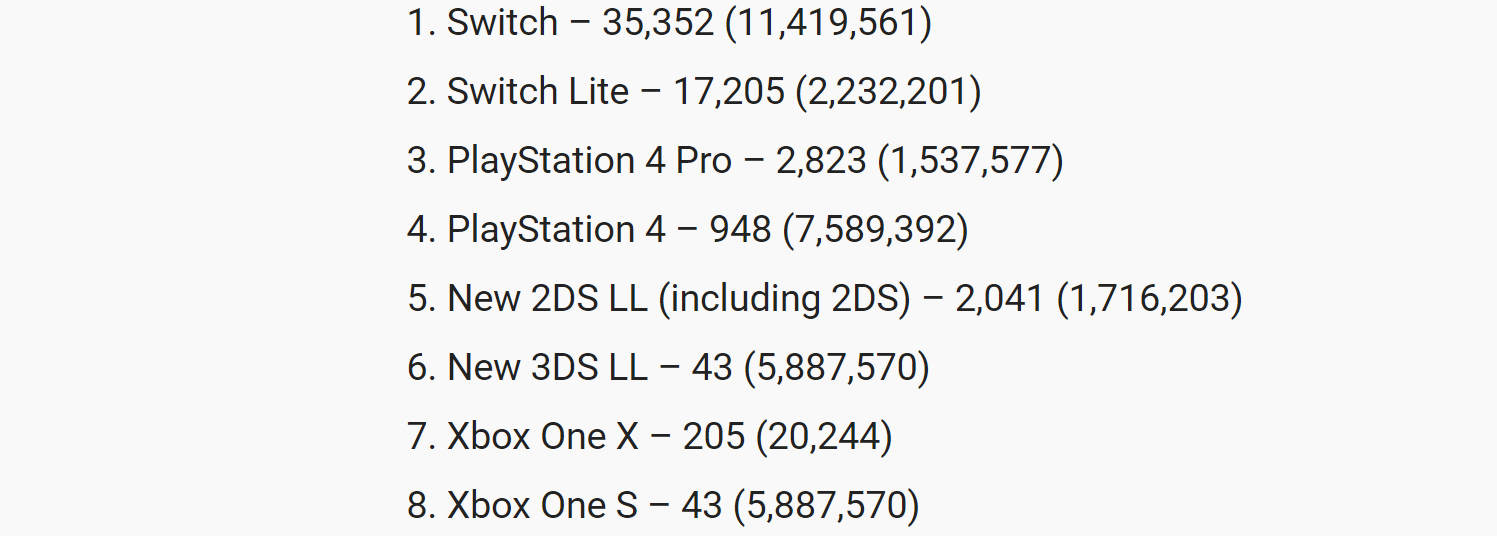Select the 7,589,392 PlayStation 4 total
Screen dimensions: 1497x536
coord(875,229)
